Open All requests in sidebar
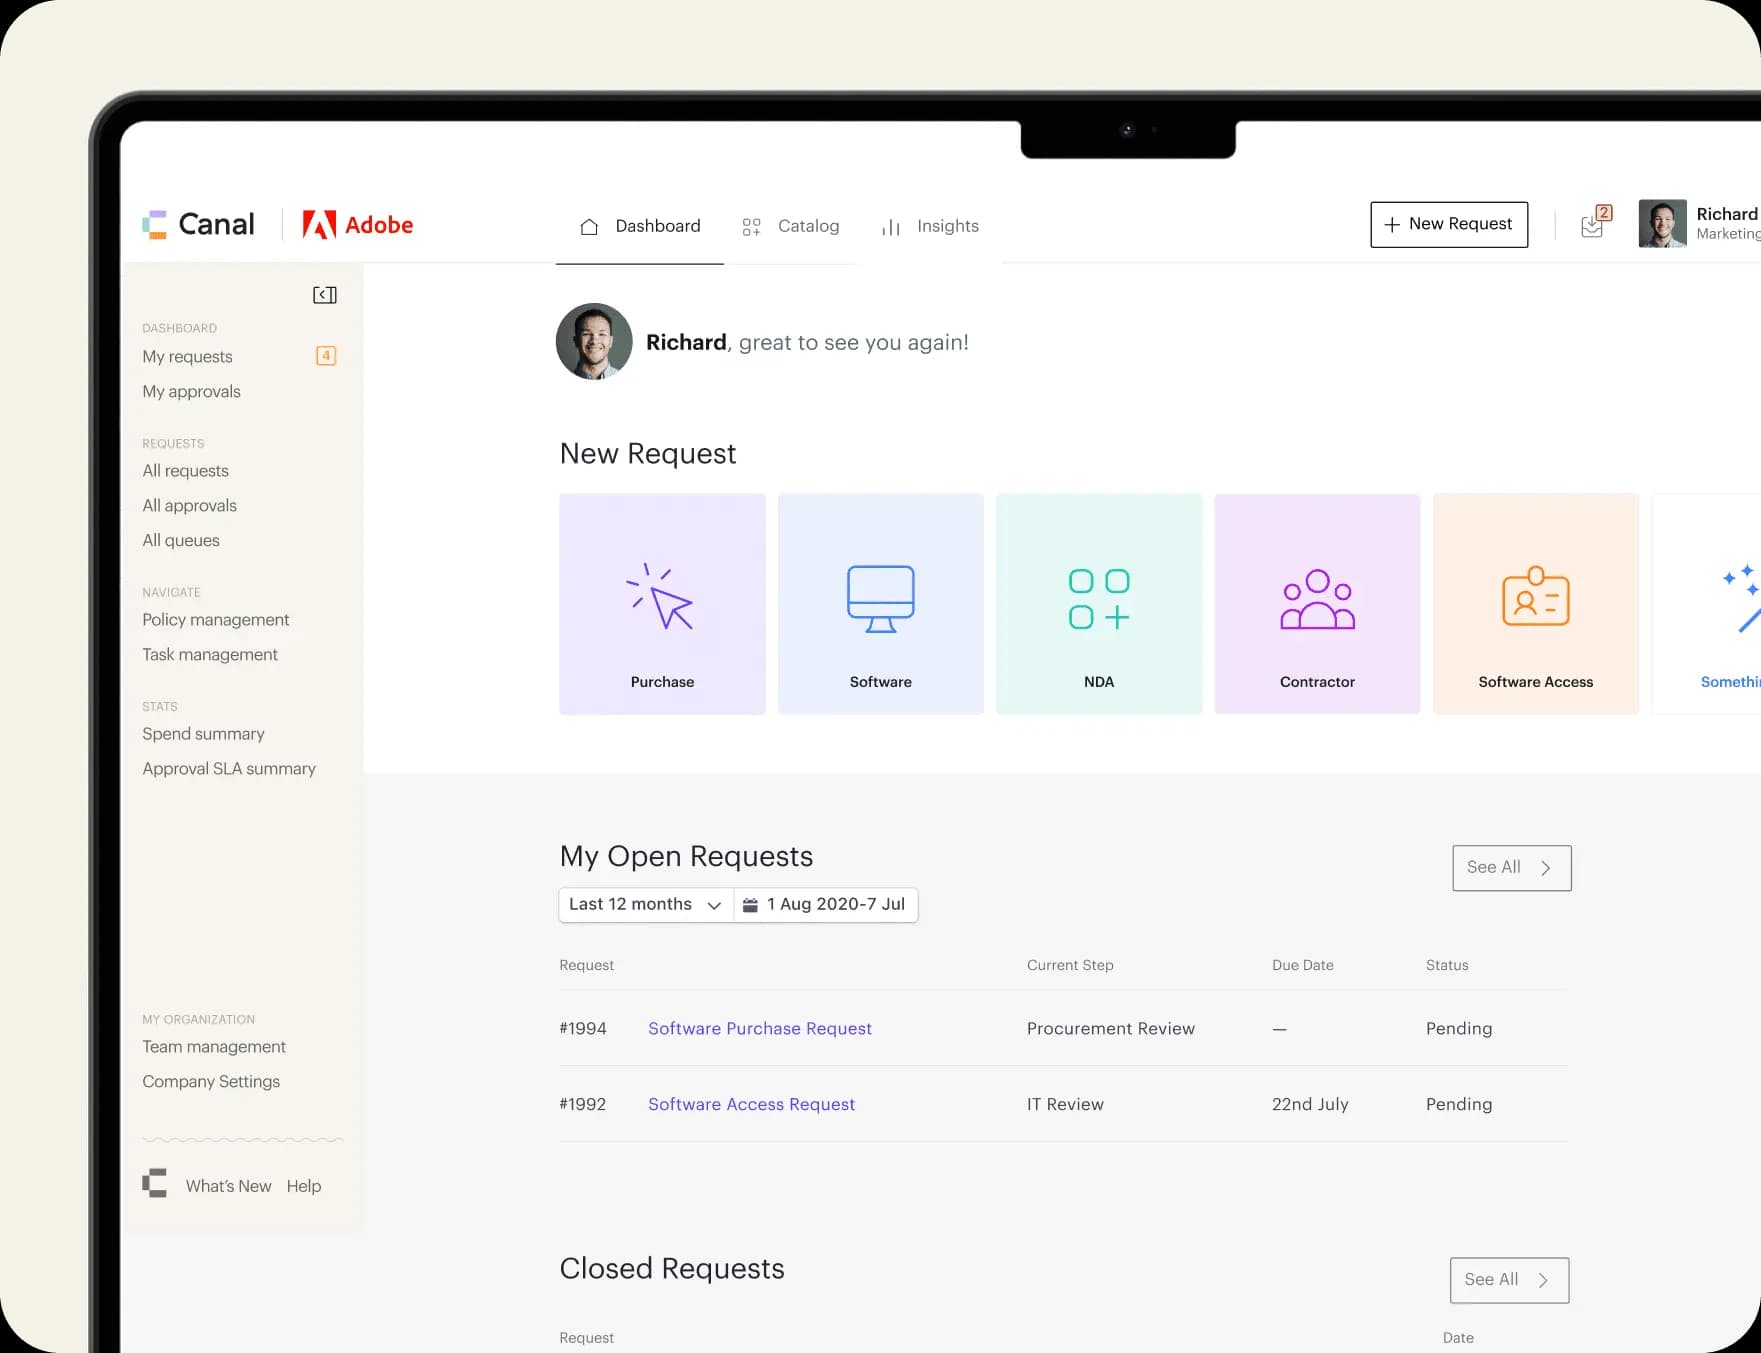This screenshot has width=1761, height=1353. [x=186, y=471]
